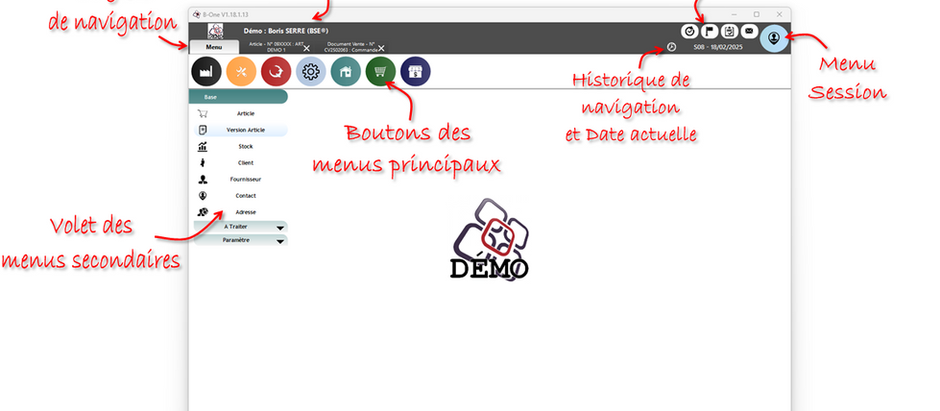Click the B-One app icon in title bar
The width and height of the screenshot is (940, 411).
[196, 14]
